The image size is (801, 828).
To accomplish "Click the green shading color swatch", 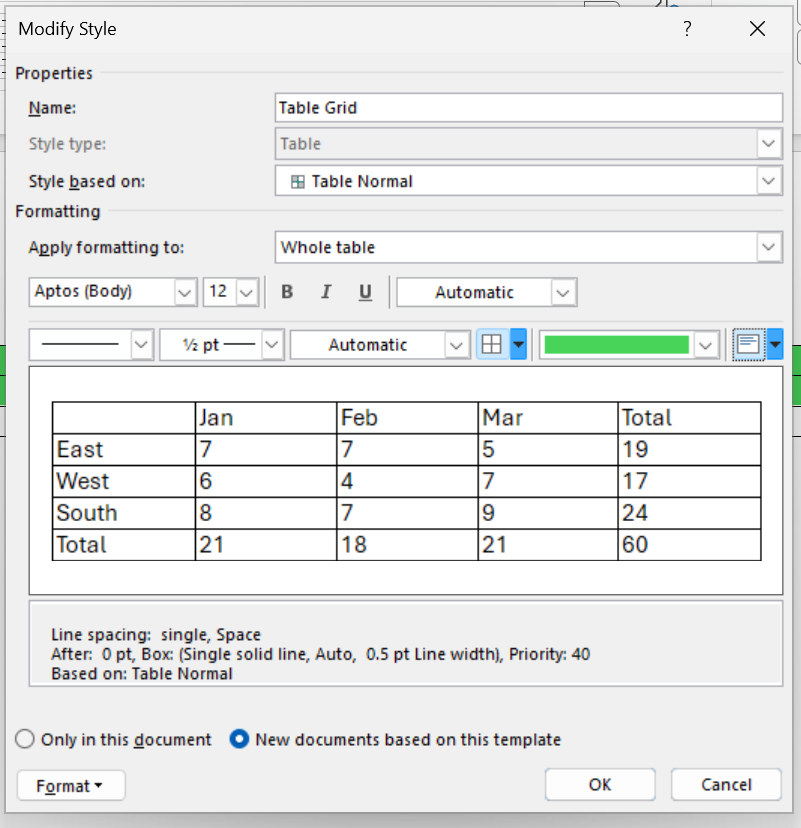I will pos(616,344).
